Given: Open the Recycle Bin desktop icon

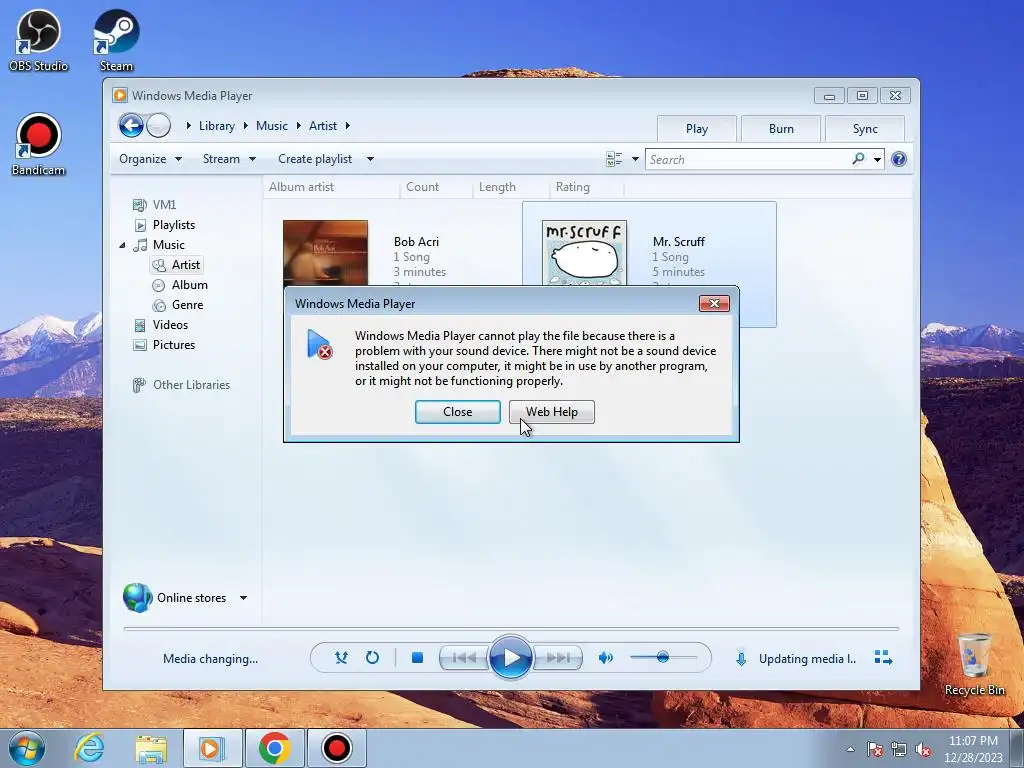Looking at the screenshot, I should 974,664.
